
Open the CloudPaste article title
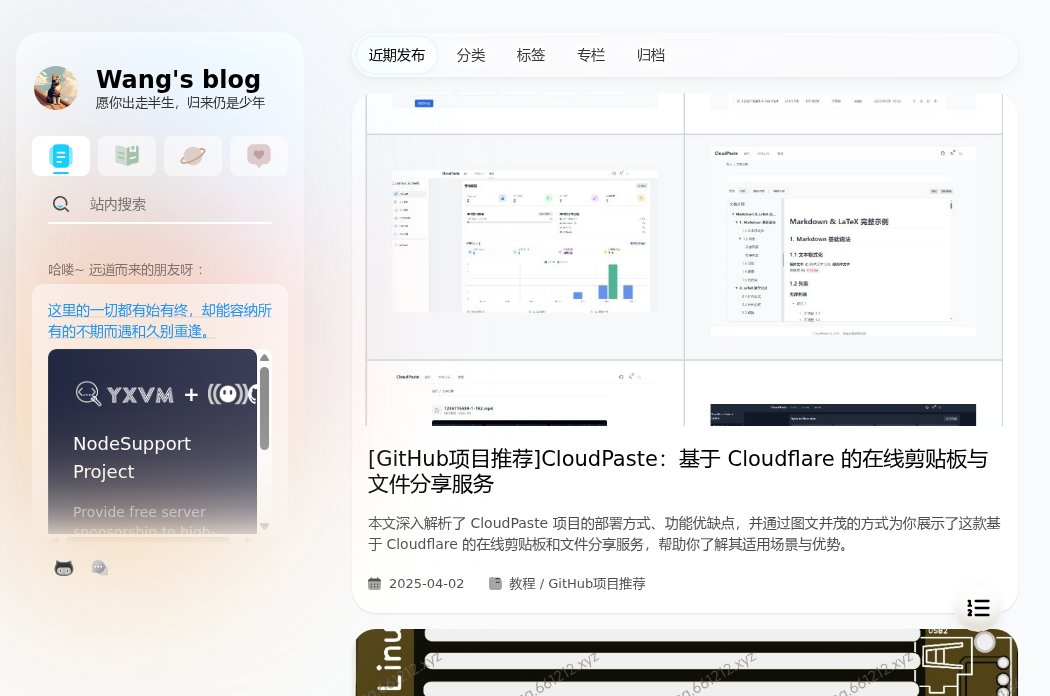tap(678, 471)
